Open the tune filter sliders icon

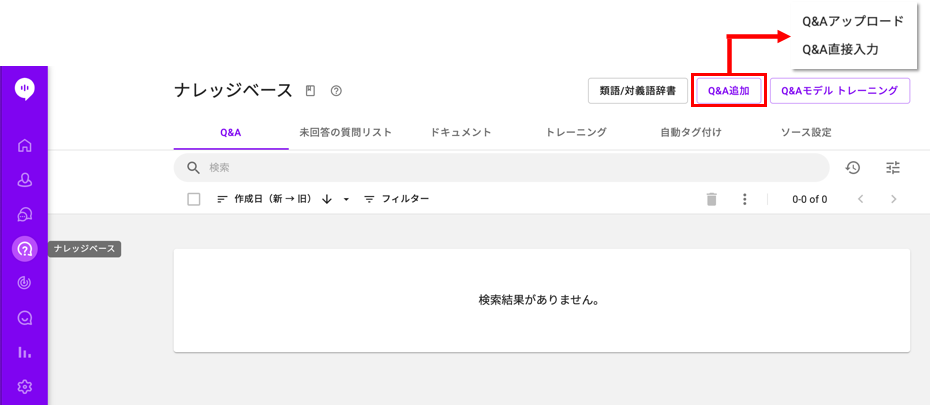tap(893, 168)
